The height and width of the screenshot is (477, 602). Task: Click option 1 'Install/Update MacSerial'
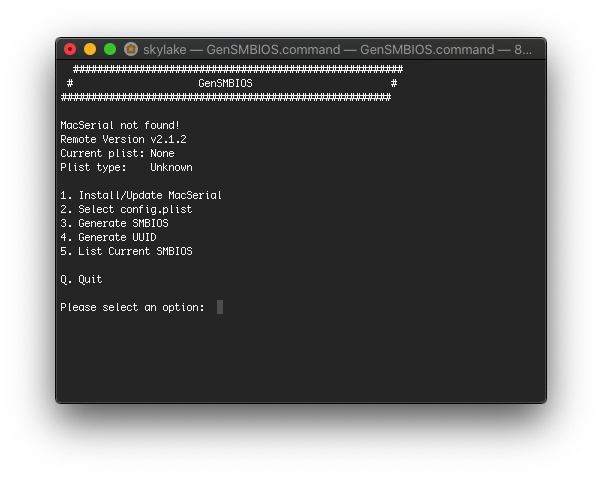(x=141, y=195)
